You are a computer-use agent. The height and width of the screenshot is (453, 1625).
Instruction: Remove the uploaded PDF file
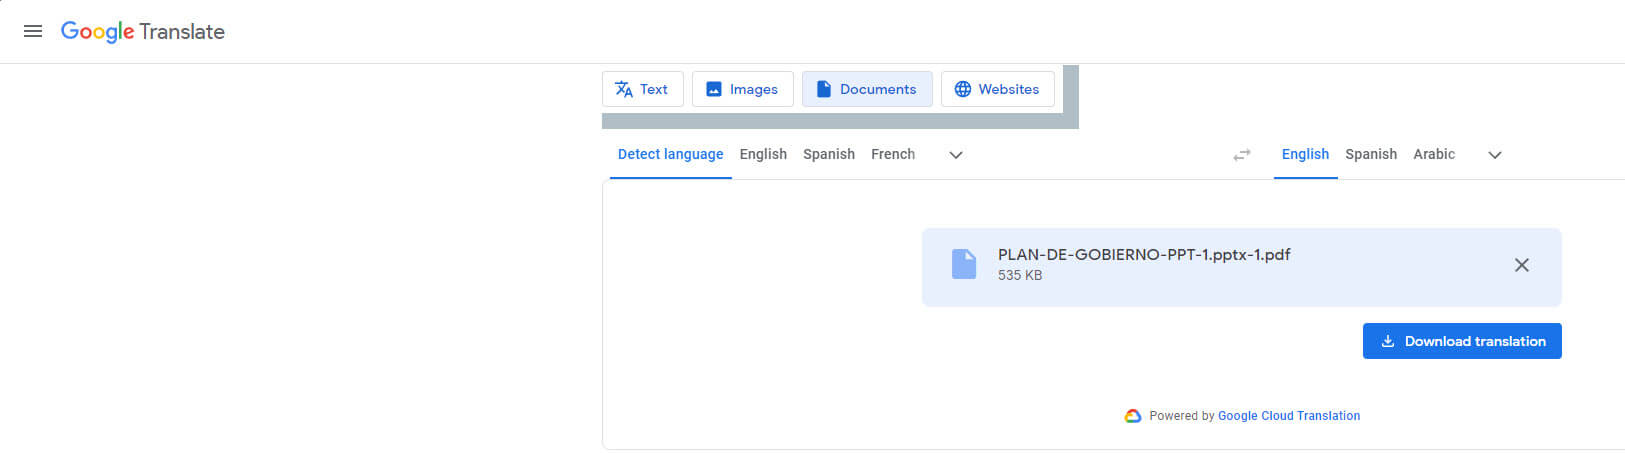[1521, 265]
